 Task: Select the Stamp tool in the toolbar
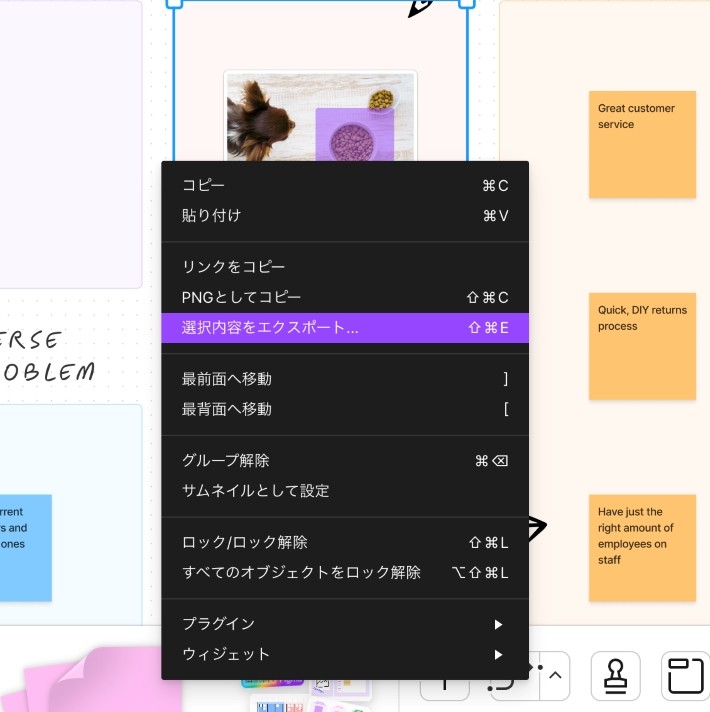click(615, 676)
